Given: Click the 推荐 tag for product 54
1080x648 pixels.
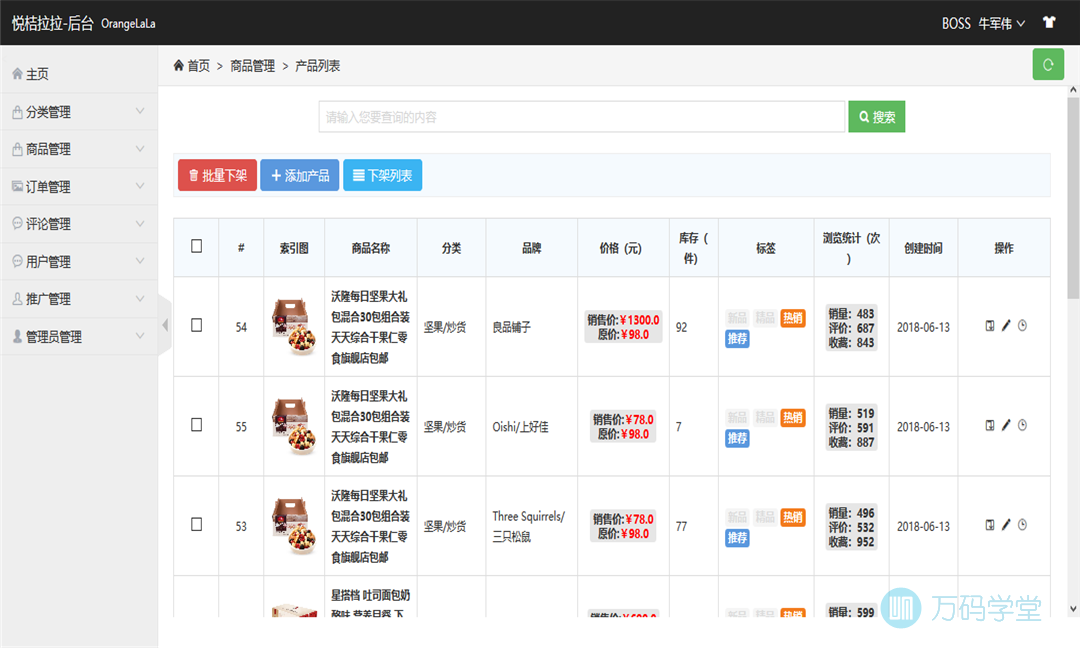Looking at the screenshot, I should [737, 339].
